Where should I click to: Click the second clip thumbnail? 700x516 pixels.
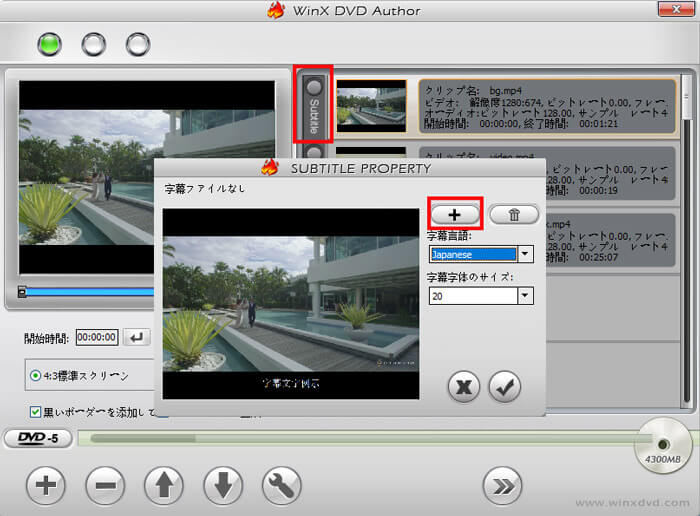(x=371, y=152)
